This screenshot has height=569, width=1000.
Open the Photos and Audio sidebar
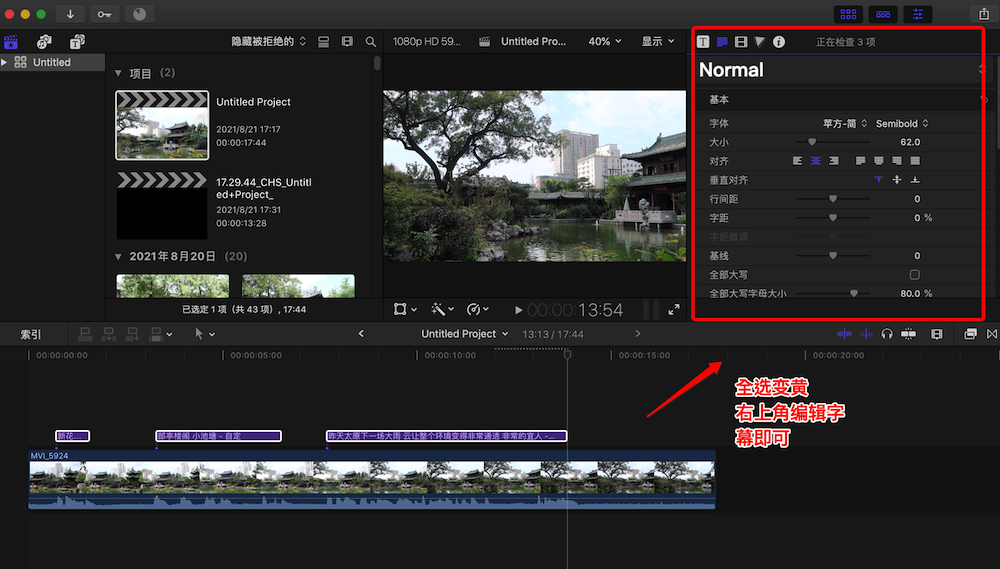click(44, 41)
